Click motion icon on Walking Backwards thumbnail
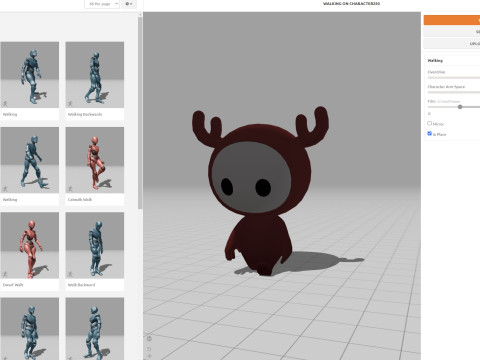 70,104
